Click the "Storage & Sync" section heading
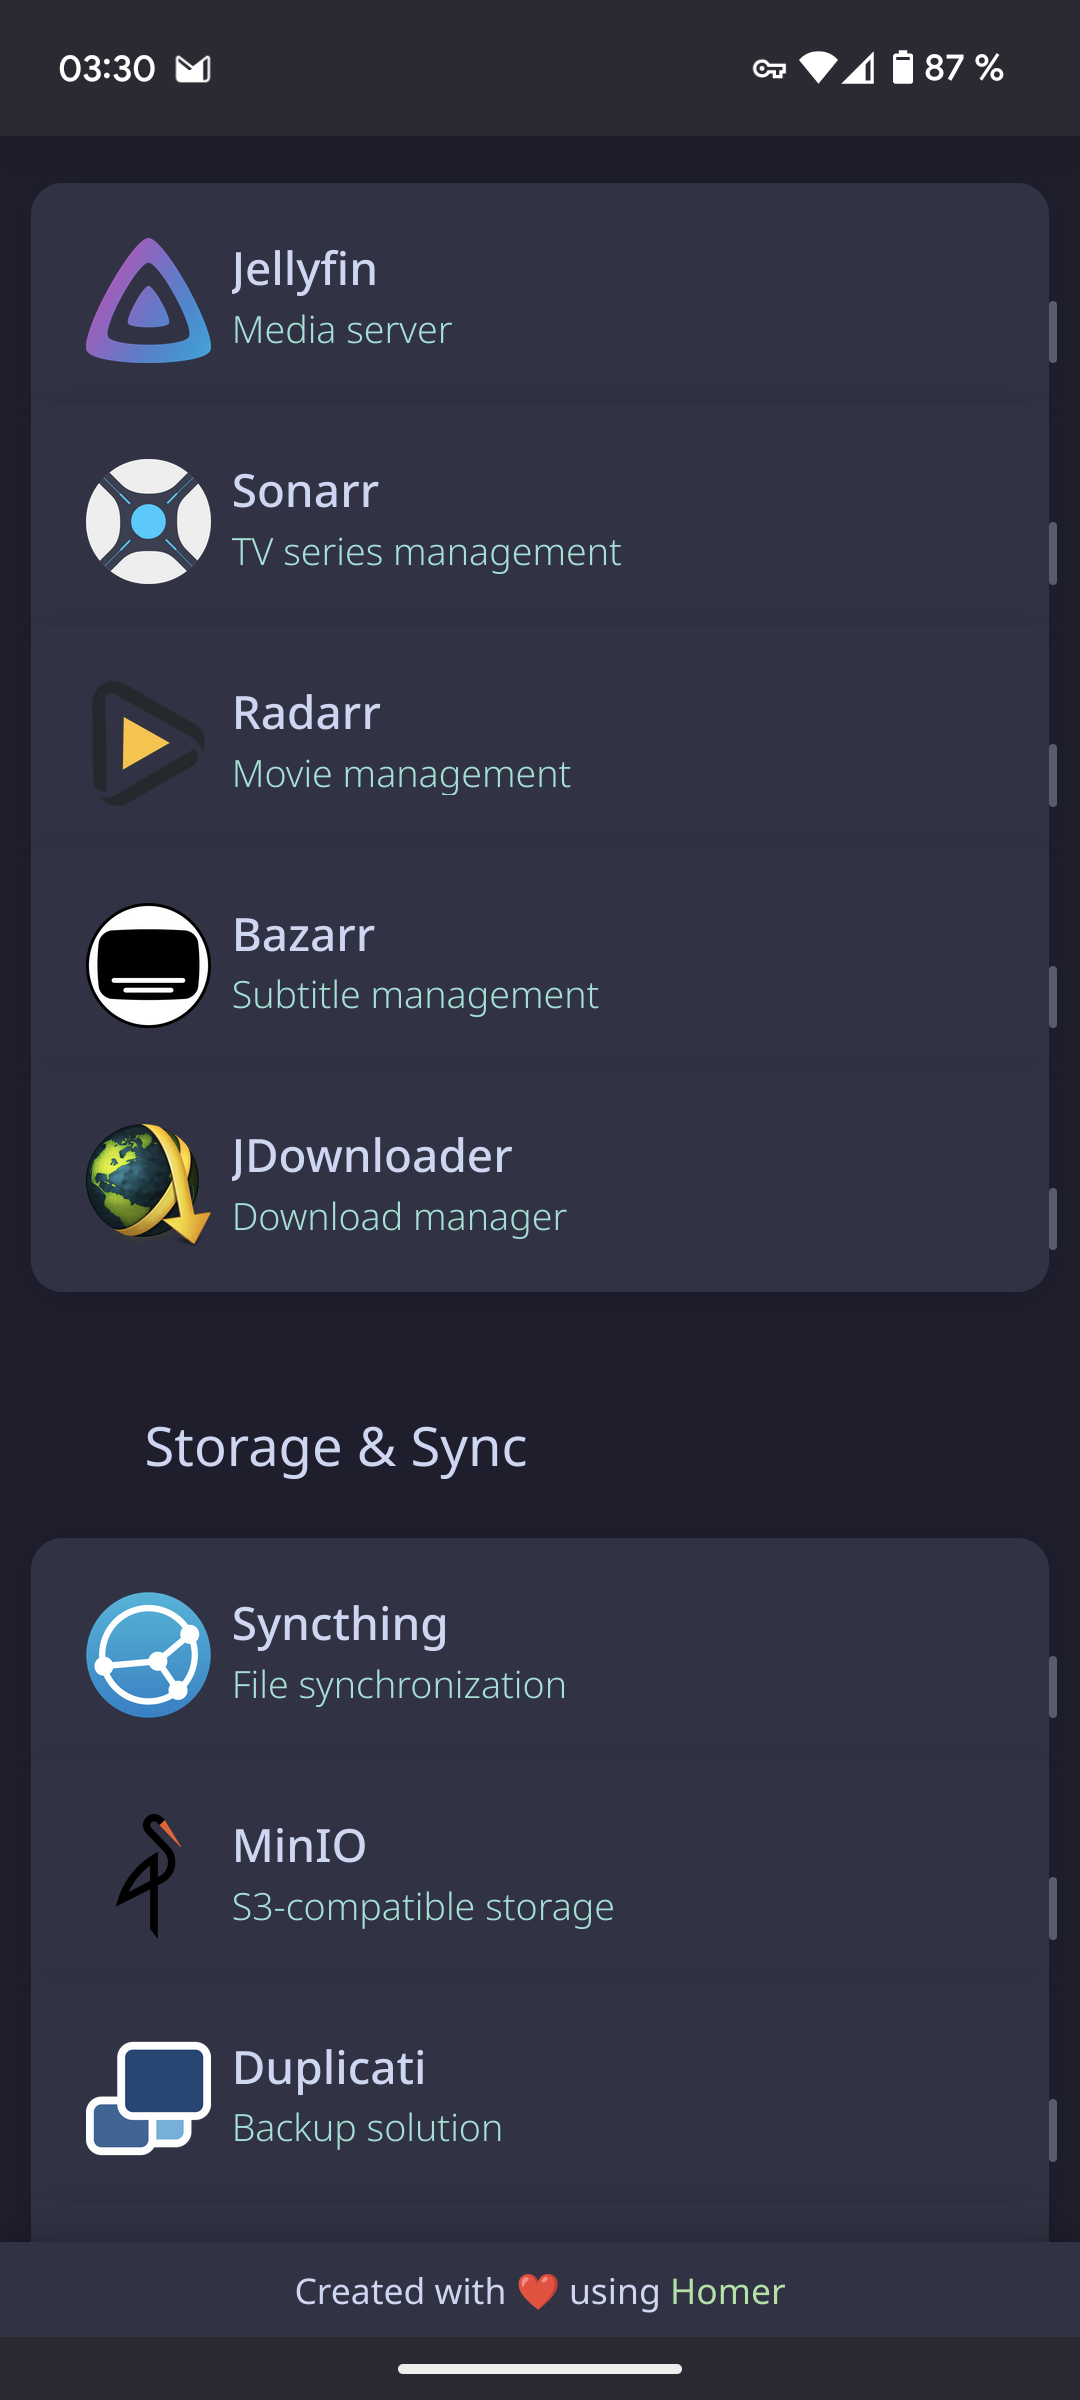Image resolution: width=1080 pixels, height=2400 pixels. point(336,1447)
